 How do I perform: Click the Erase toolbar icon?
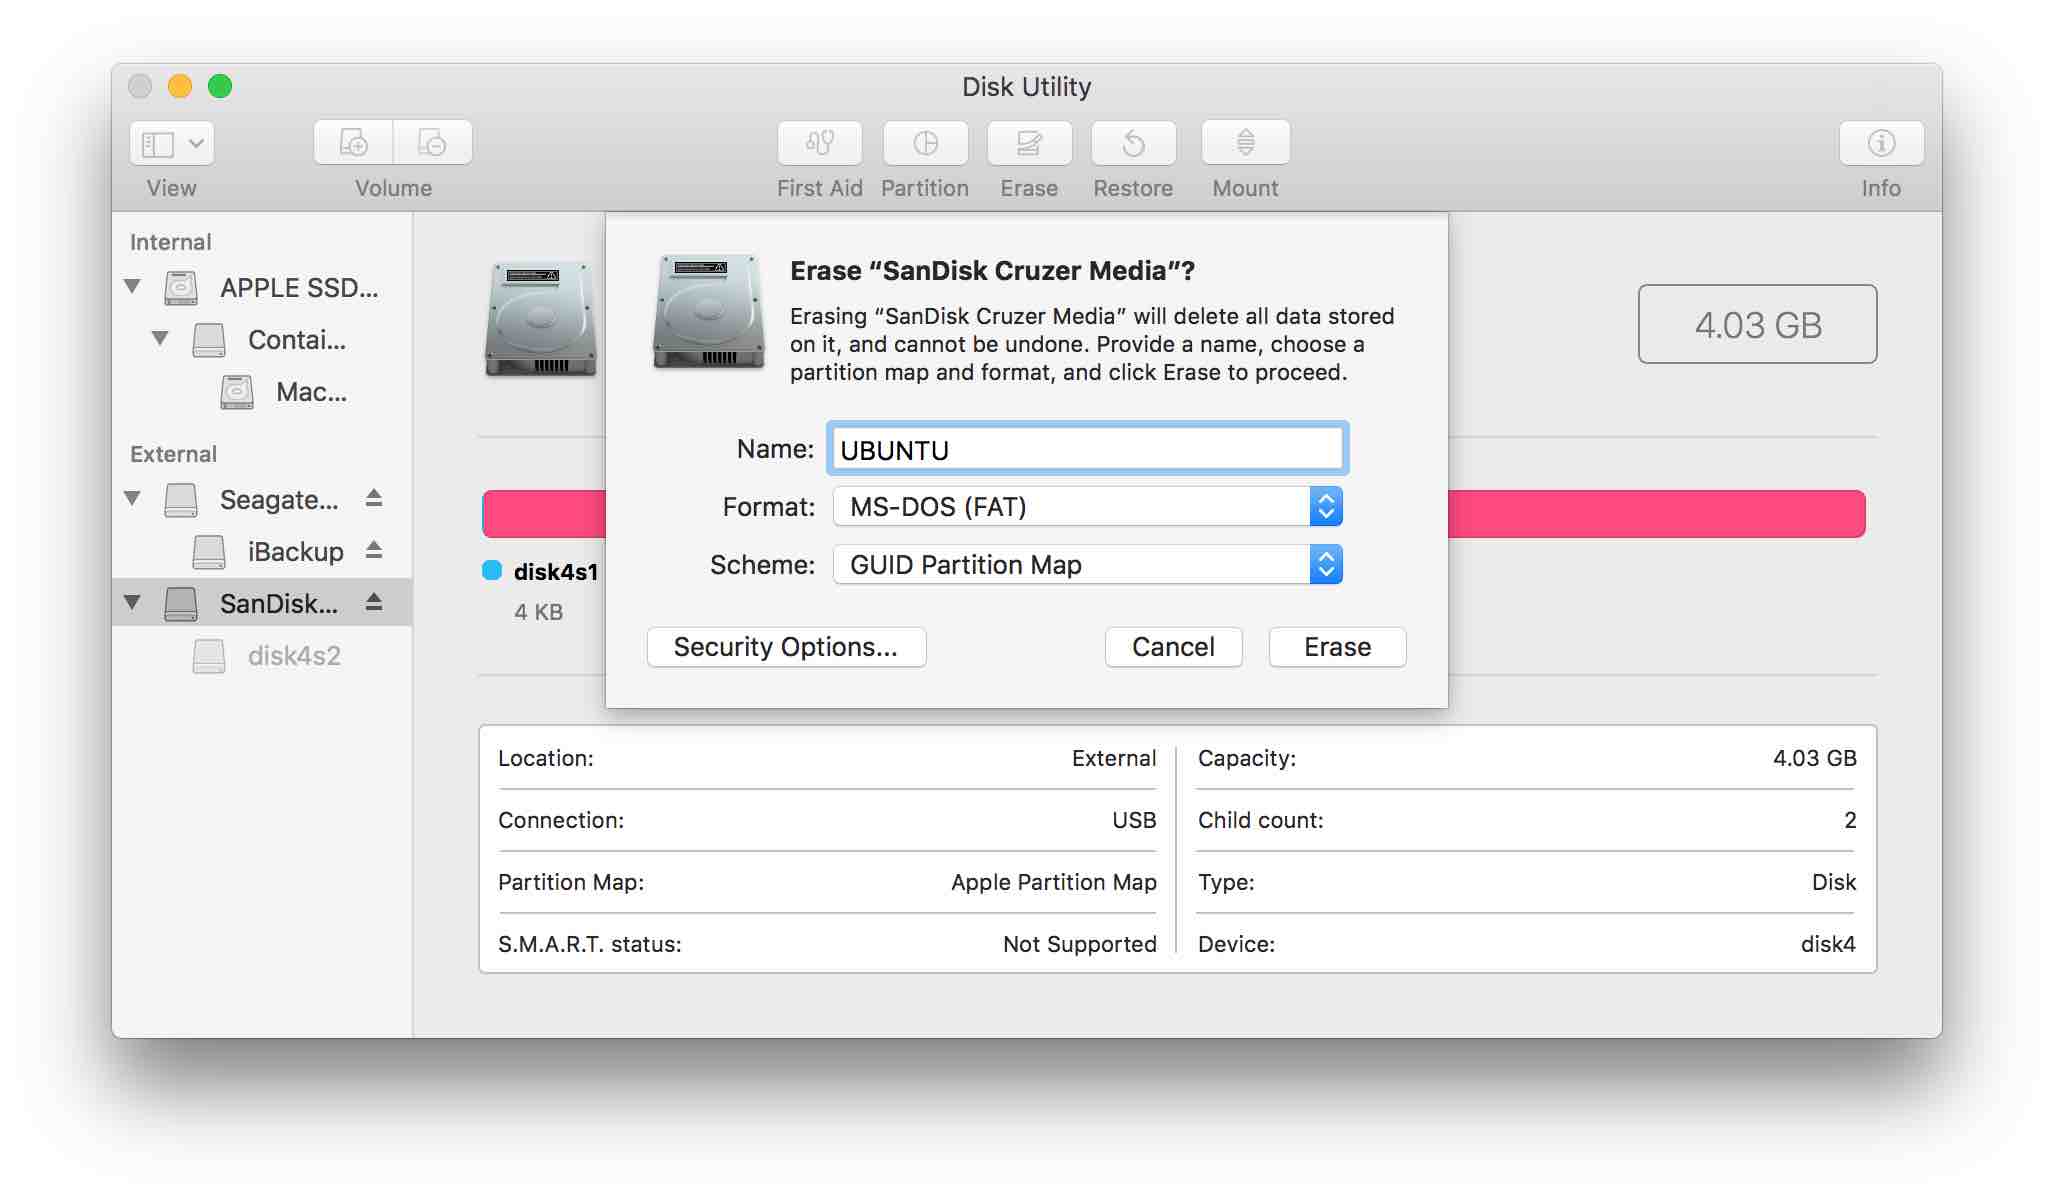[x=1029, y=143]
